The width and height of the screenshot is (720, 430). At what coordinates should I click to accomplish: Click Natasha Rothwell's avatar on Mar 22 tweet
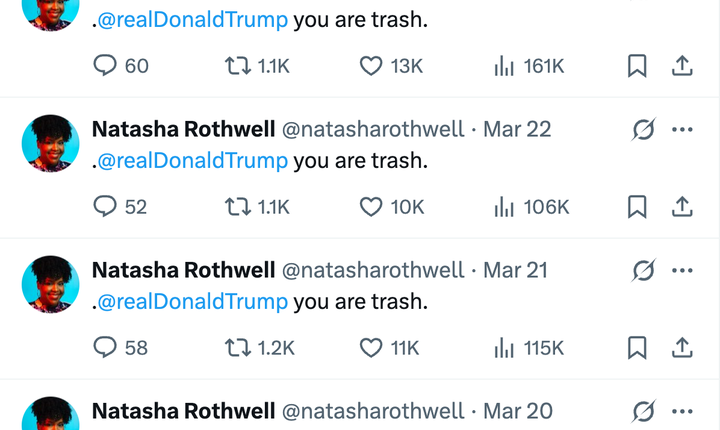point(50,143)
